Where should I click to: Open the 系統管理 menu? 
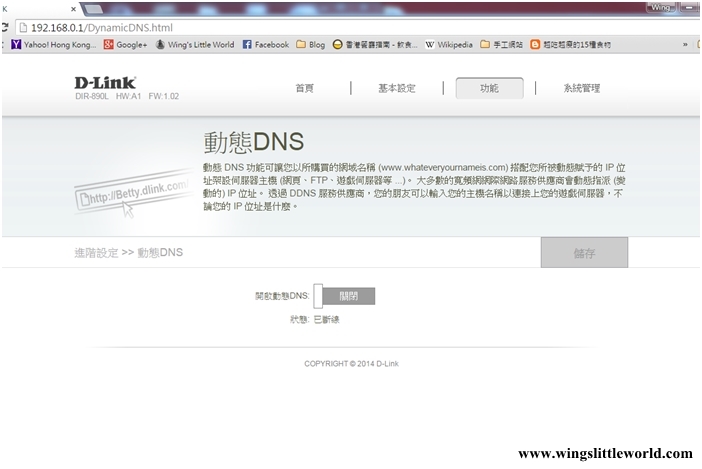581,88
